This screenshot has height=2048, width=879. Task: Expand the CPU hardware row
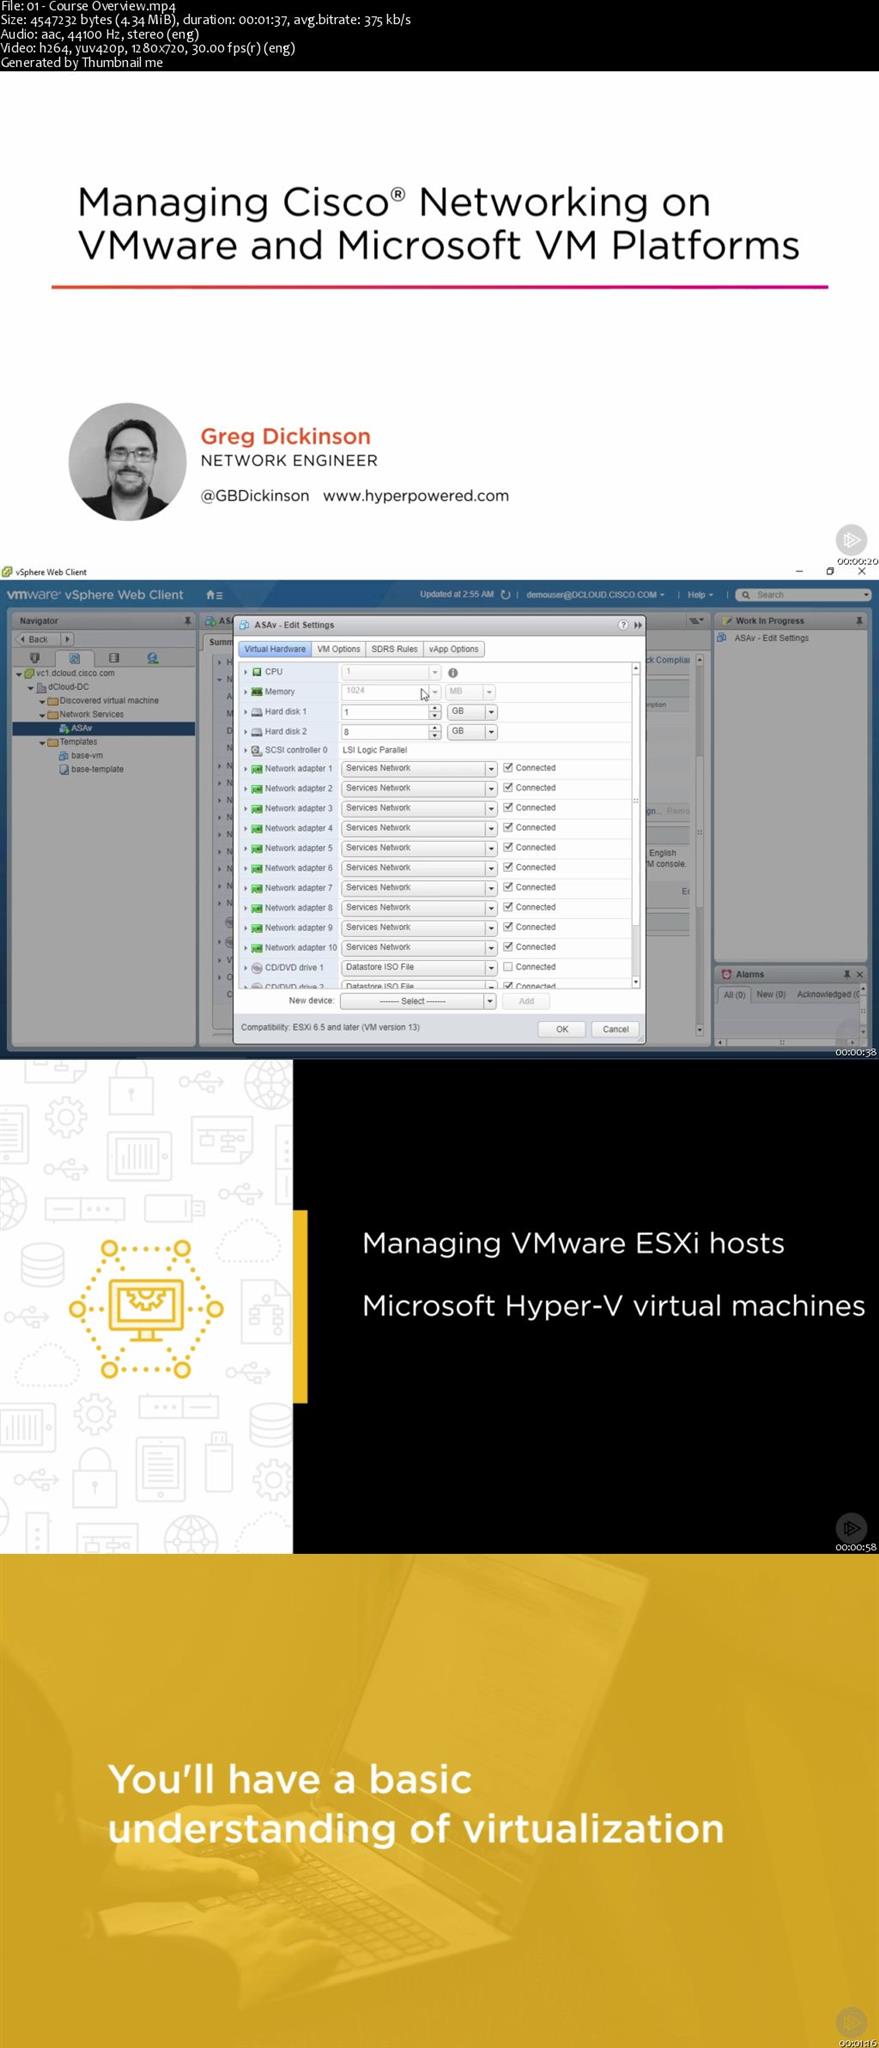click(246, 672)
